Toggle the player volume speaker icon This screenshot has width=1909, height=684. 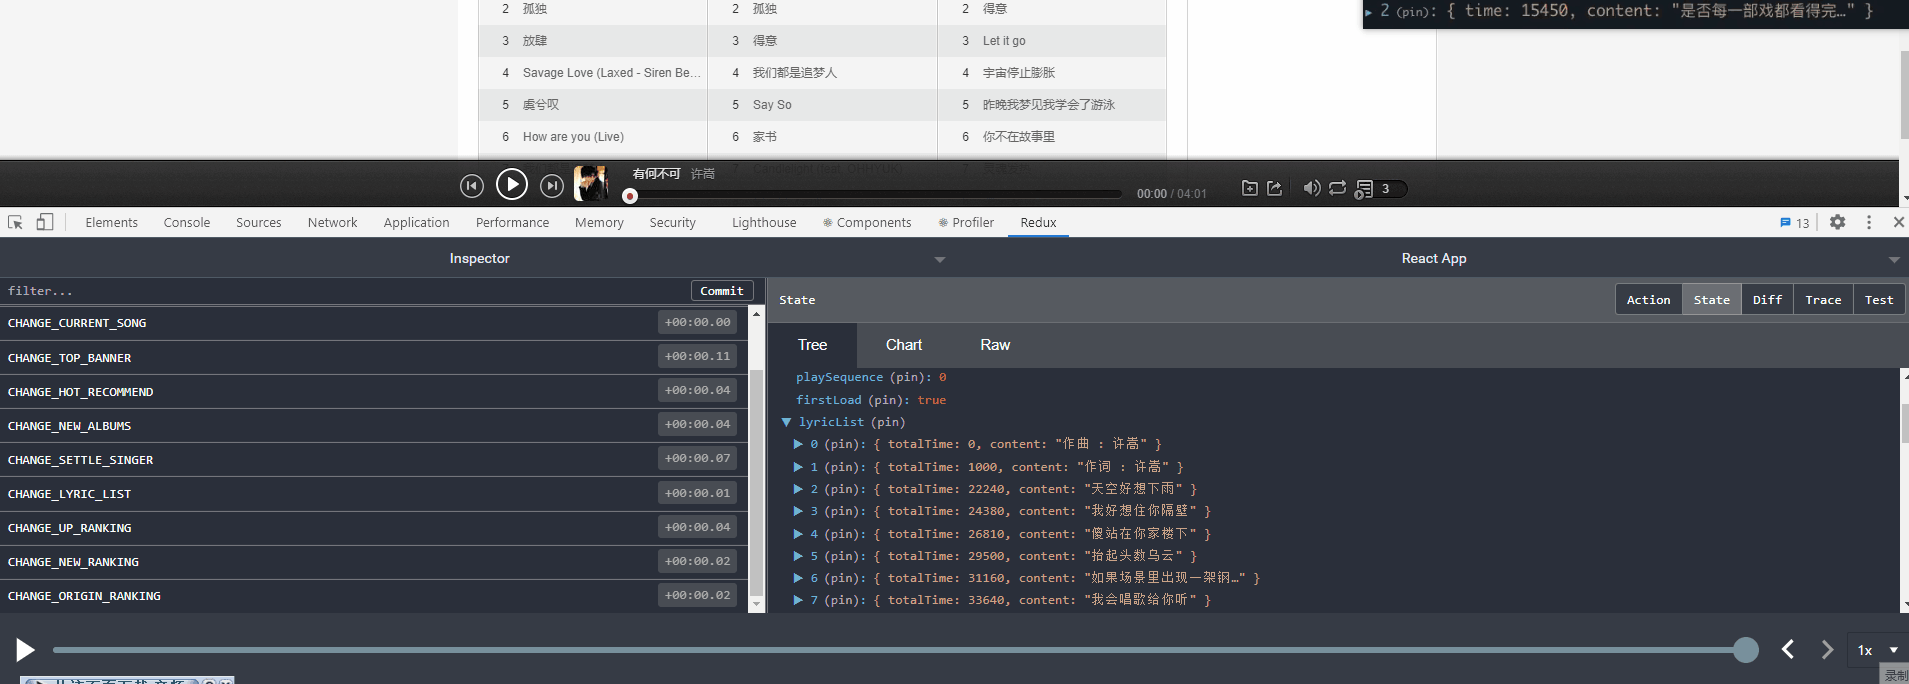(x=1312, y=188)
